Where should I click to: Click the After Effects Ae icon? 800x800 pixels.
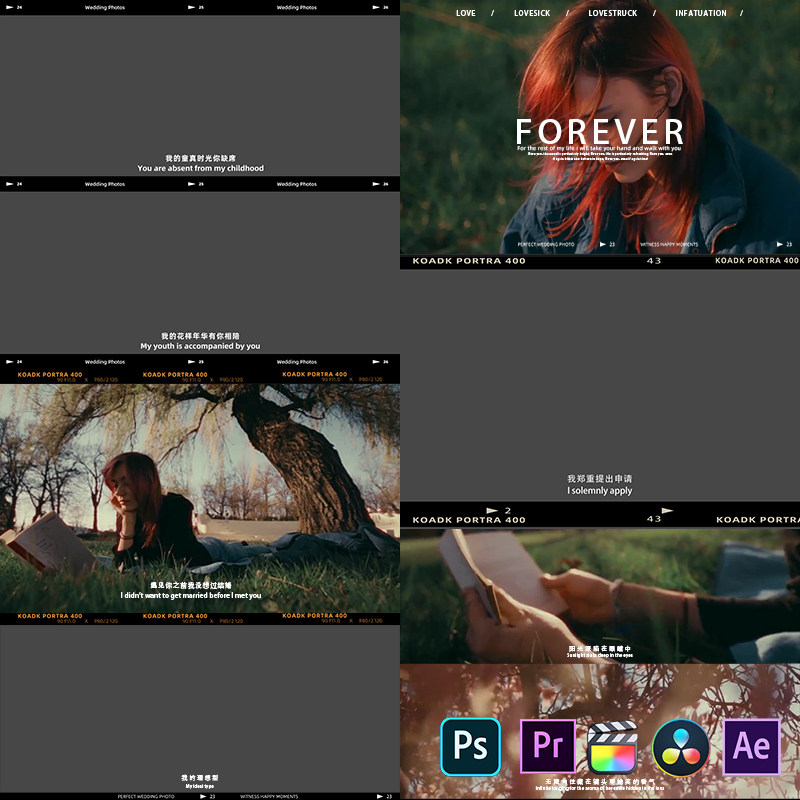tap(752, 746)
